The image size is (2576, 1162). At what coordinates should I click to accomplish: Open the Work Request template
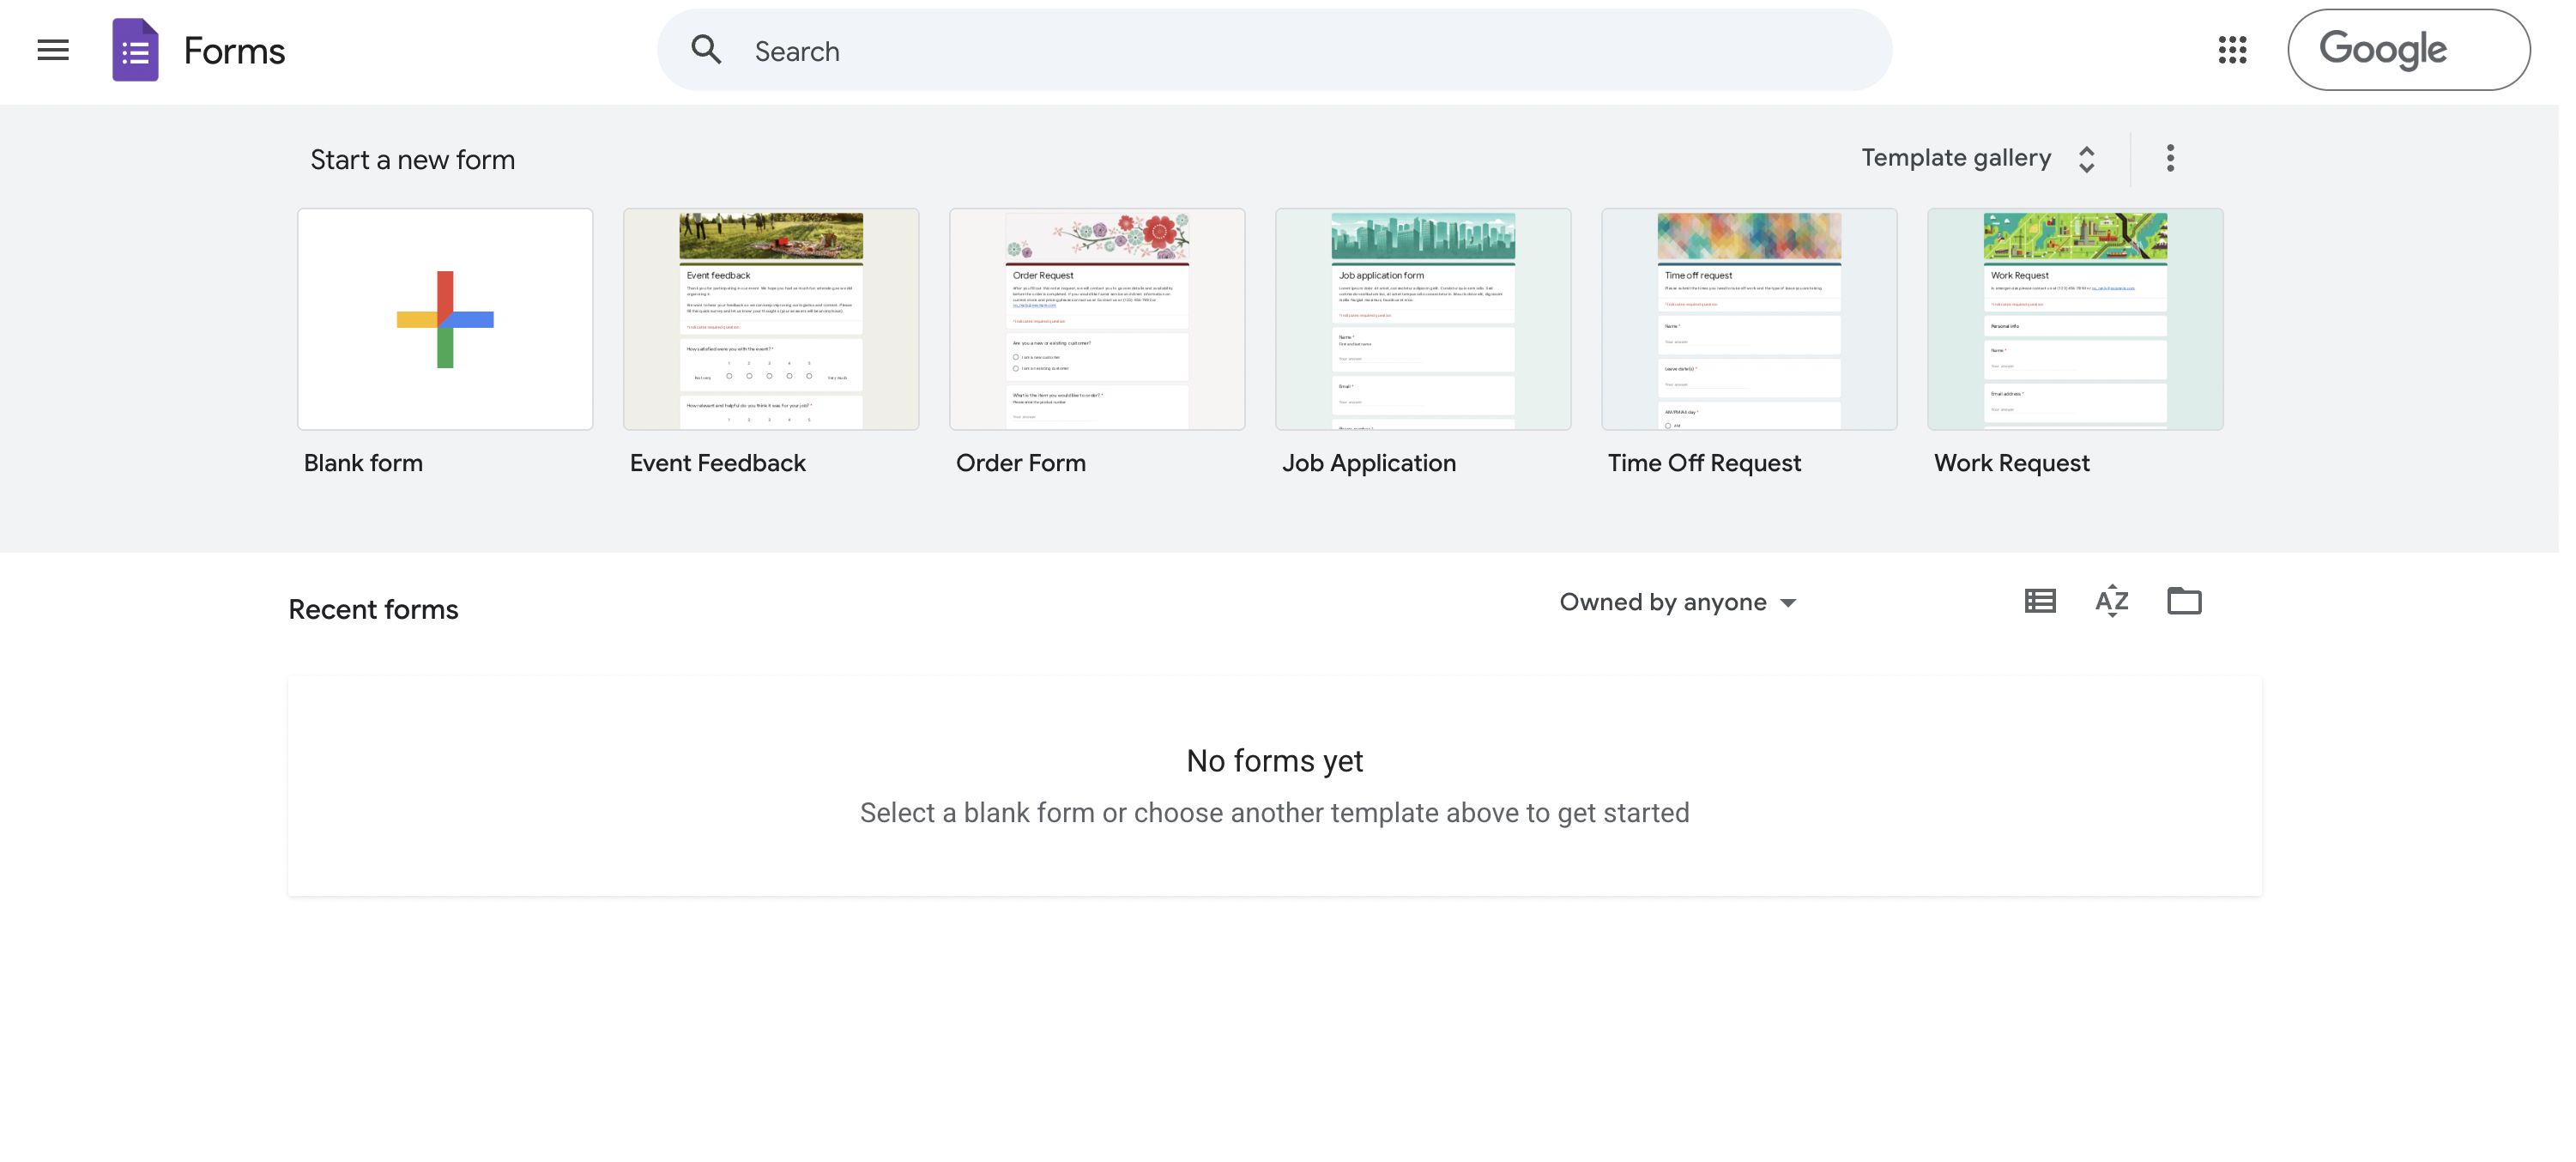tap(2074, 318)
